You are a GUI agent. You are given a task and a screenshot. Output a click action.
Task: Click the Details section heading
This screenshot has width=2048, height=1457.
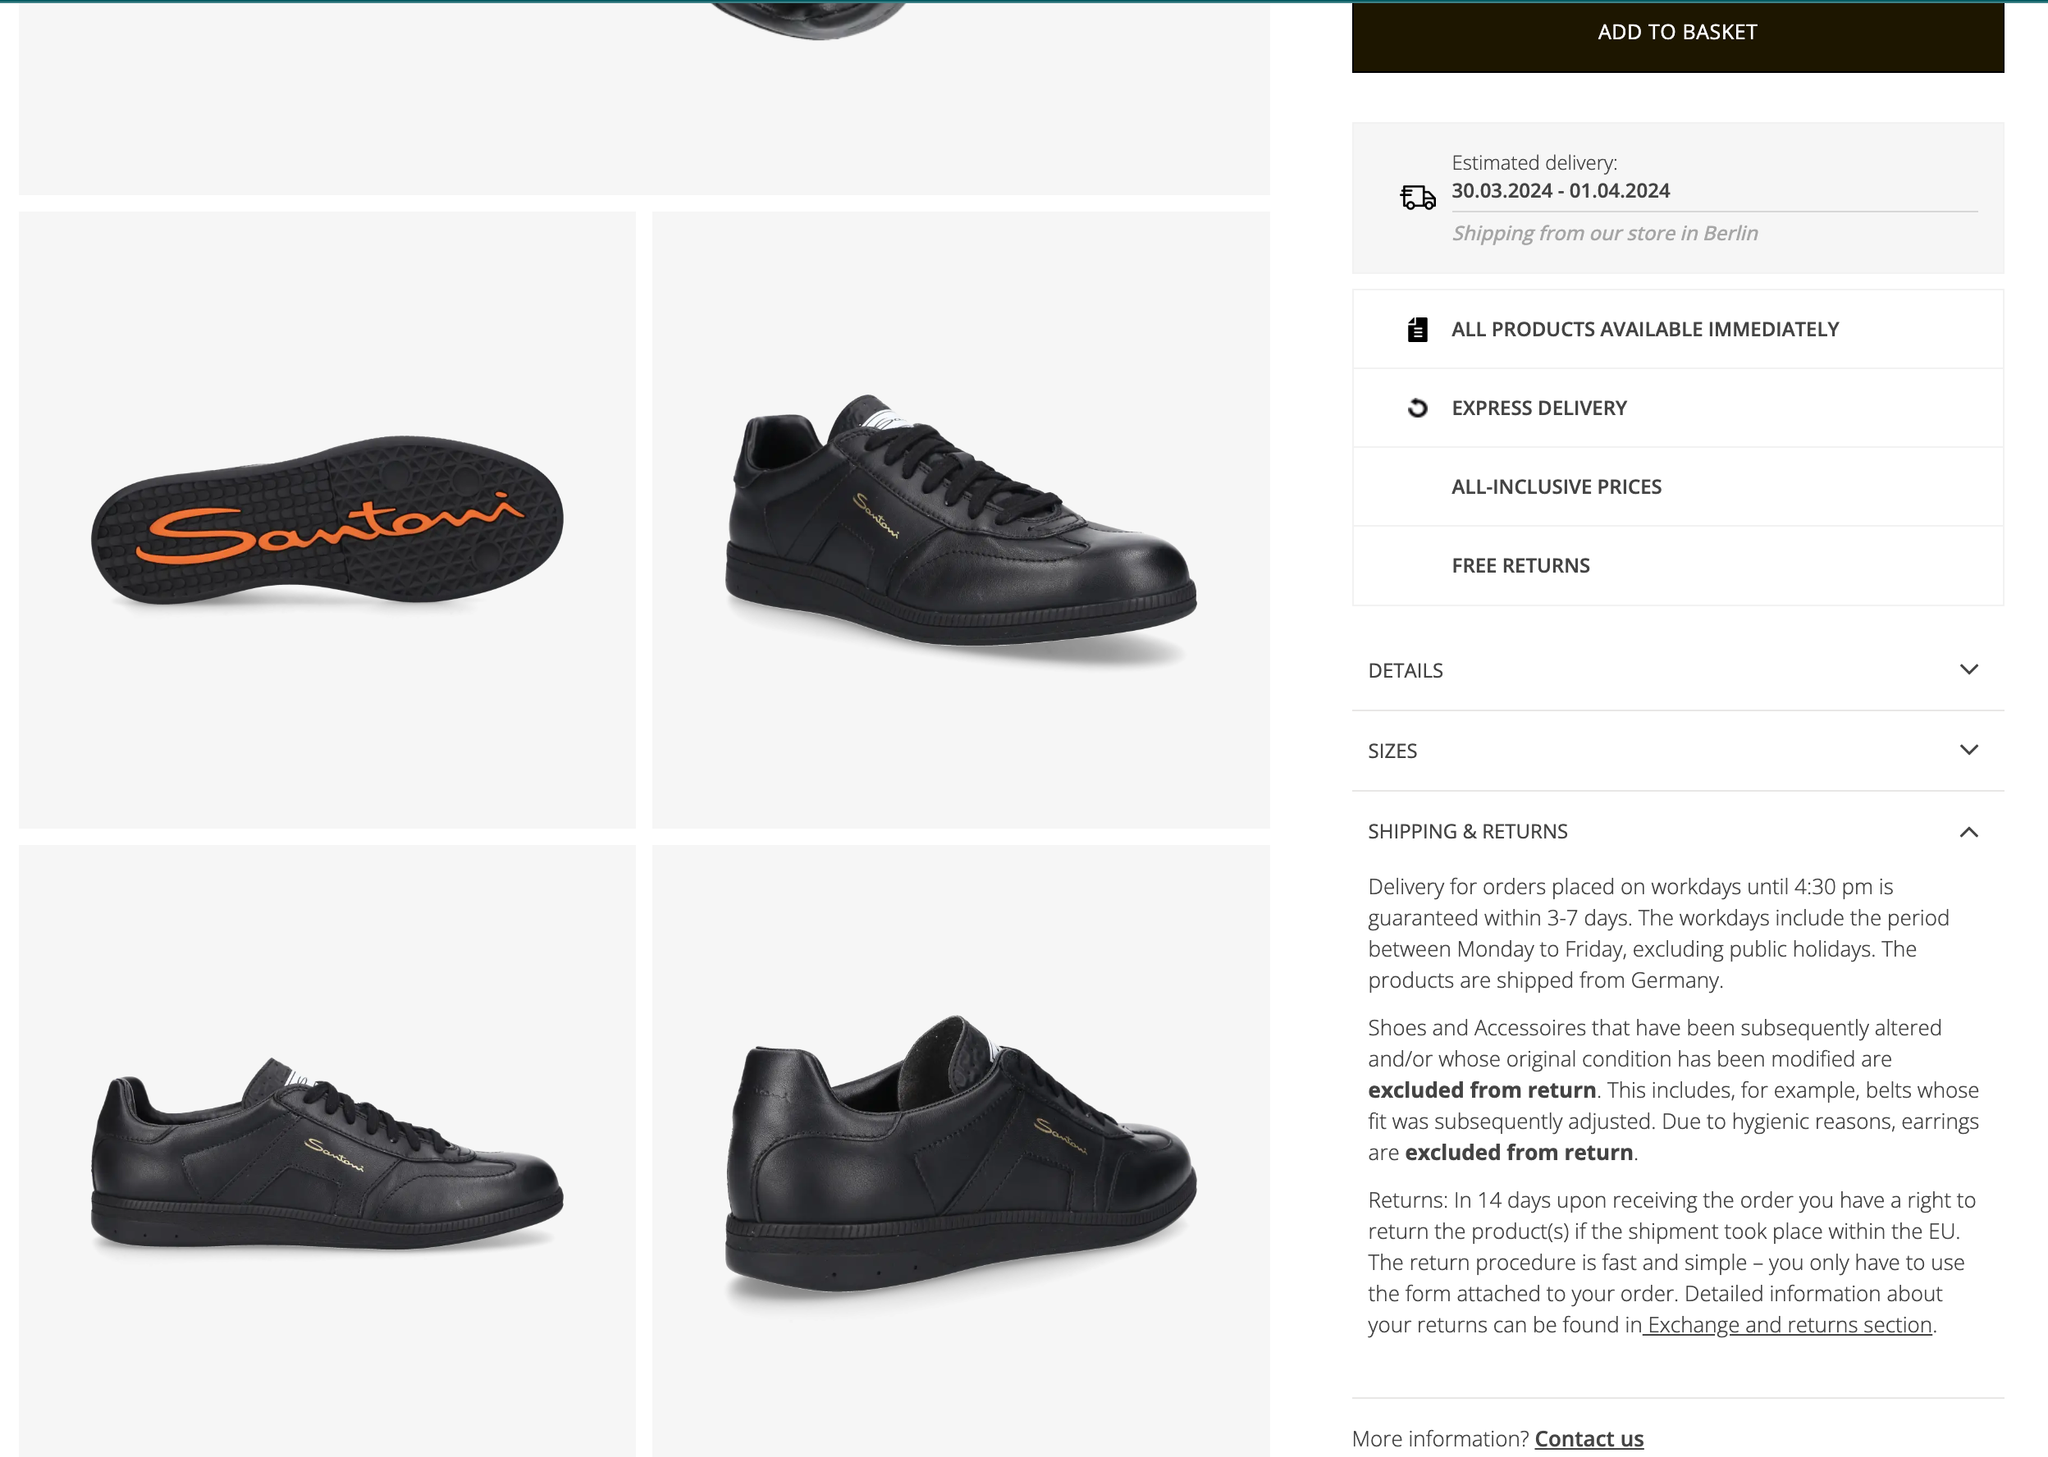click(1405, 671)
